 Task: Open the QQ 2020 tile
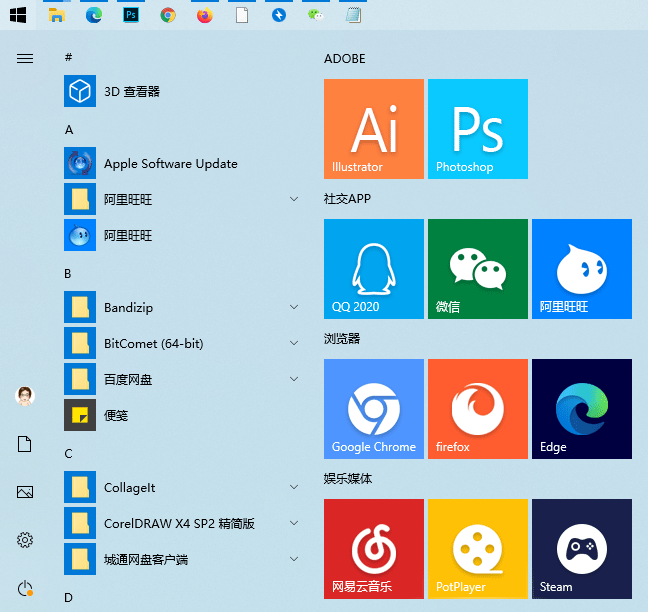373,269
